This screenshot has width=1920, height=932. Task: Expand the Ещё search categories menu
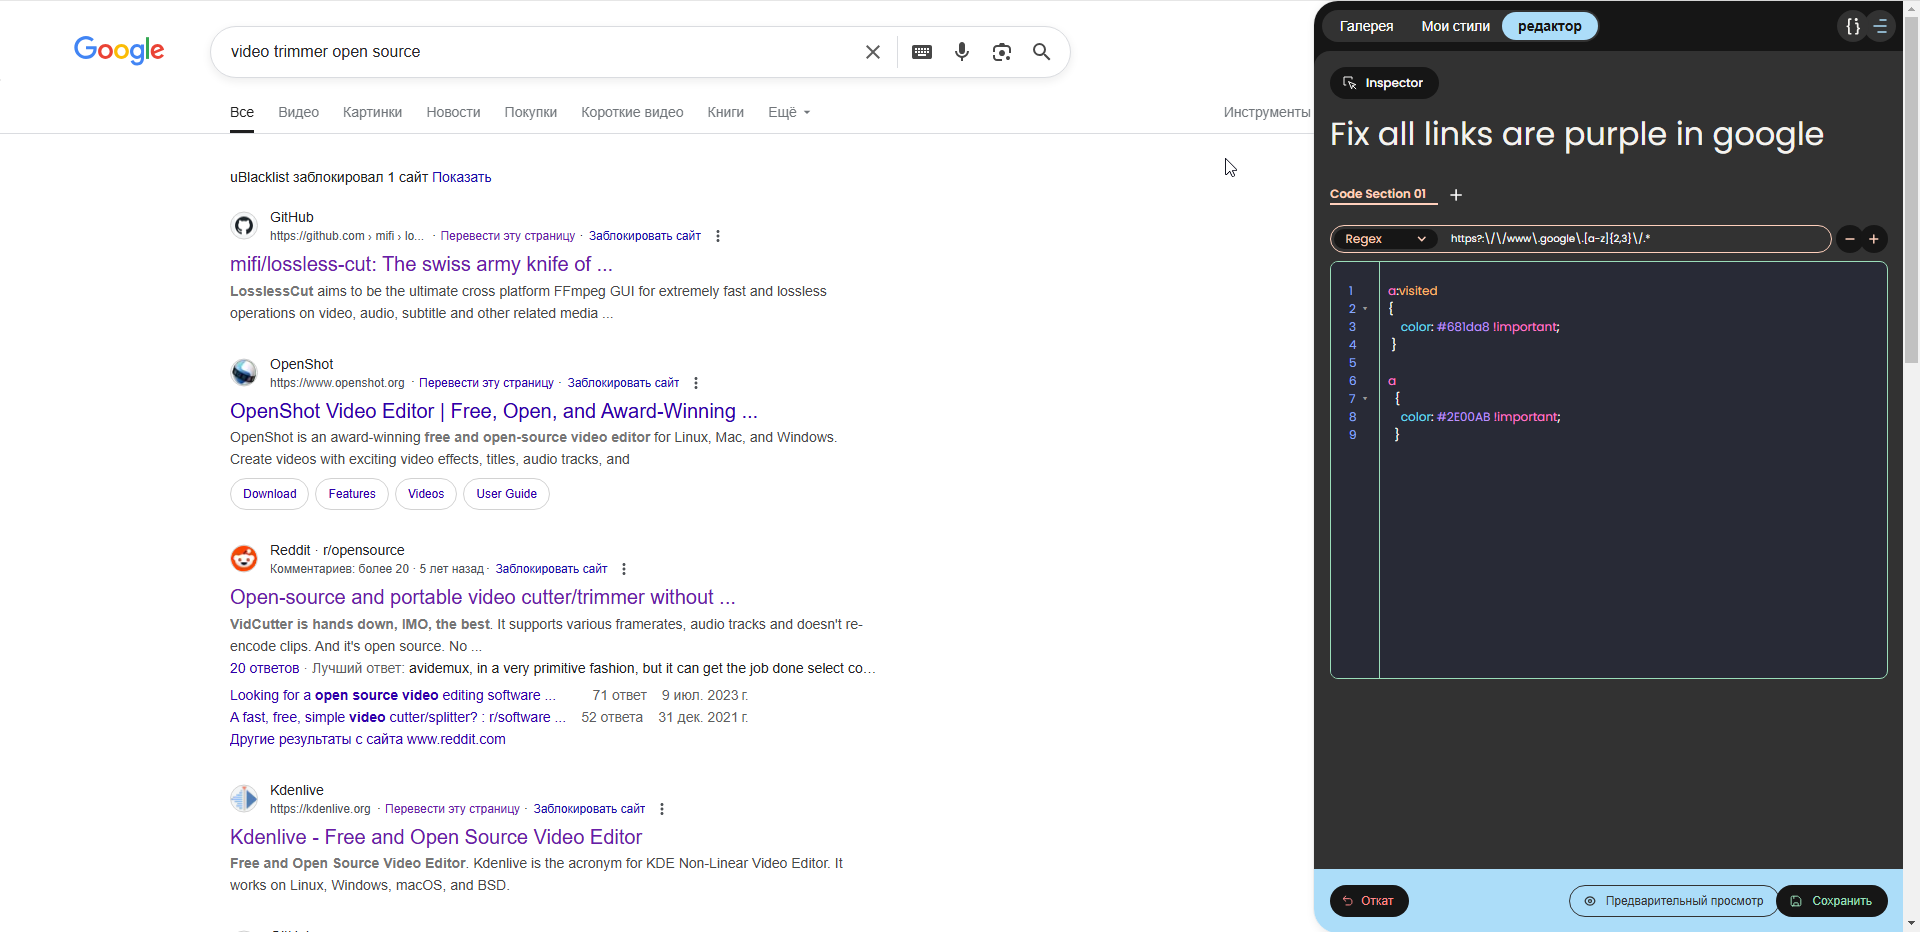pos(788,112)
